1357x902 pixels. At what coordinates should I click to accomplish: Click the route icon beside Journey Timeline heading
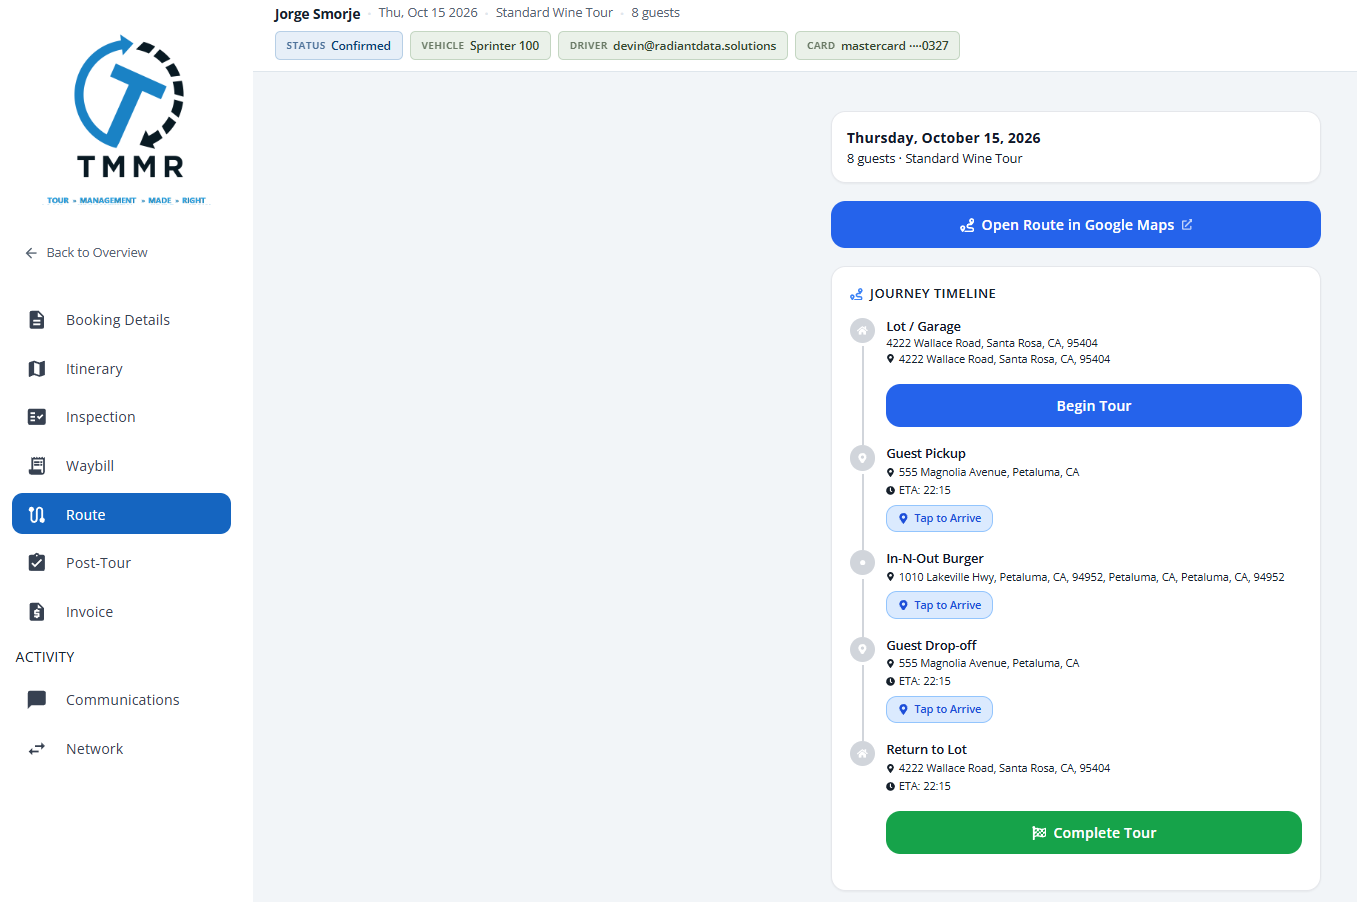(x=856, y=294)
